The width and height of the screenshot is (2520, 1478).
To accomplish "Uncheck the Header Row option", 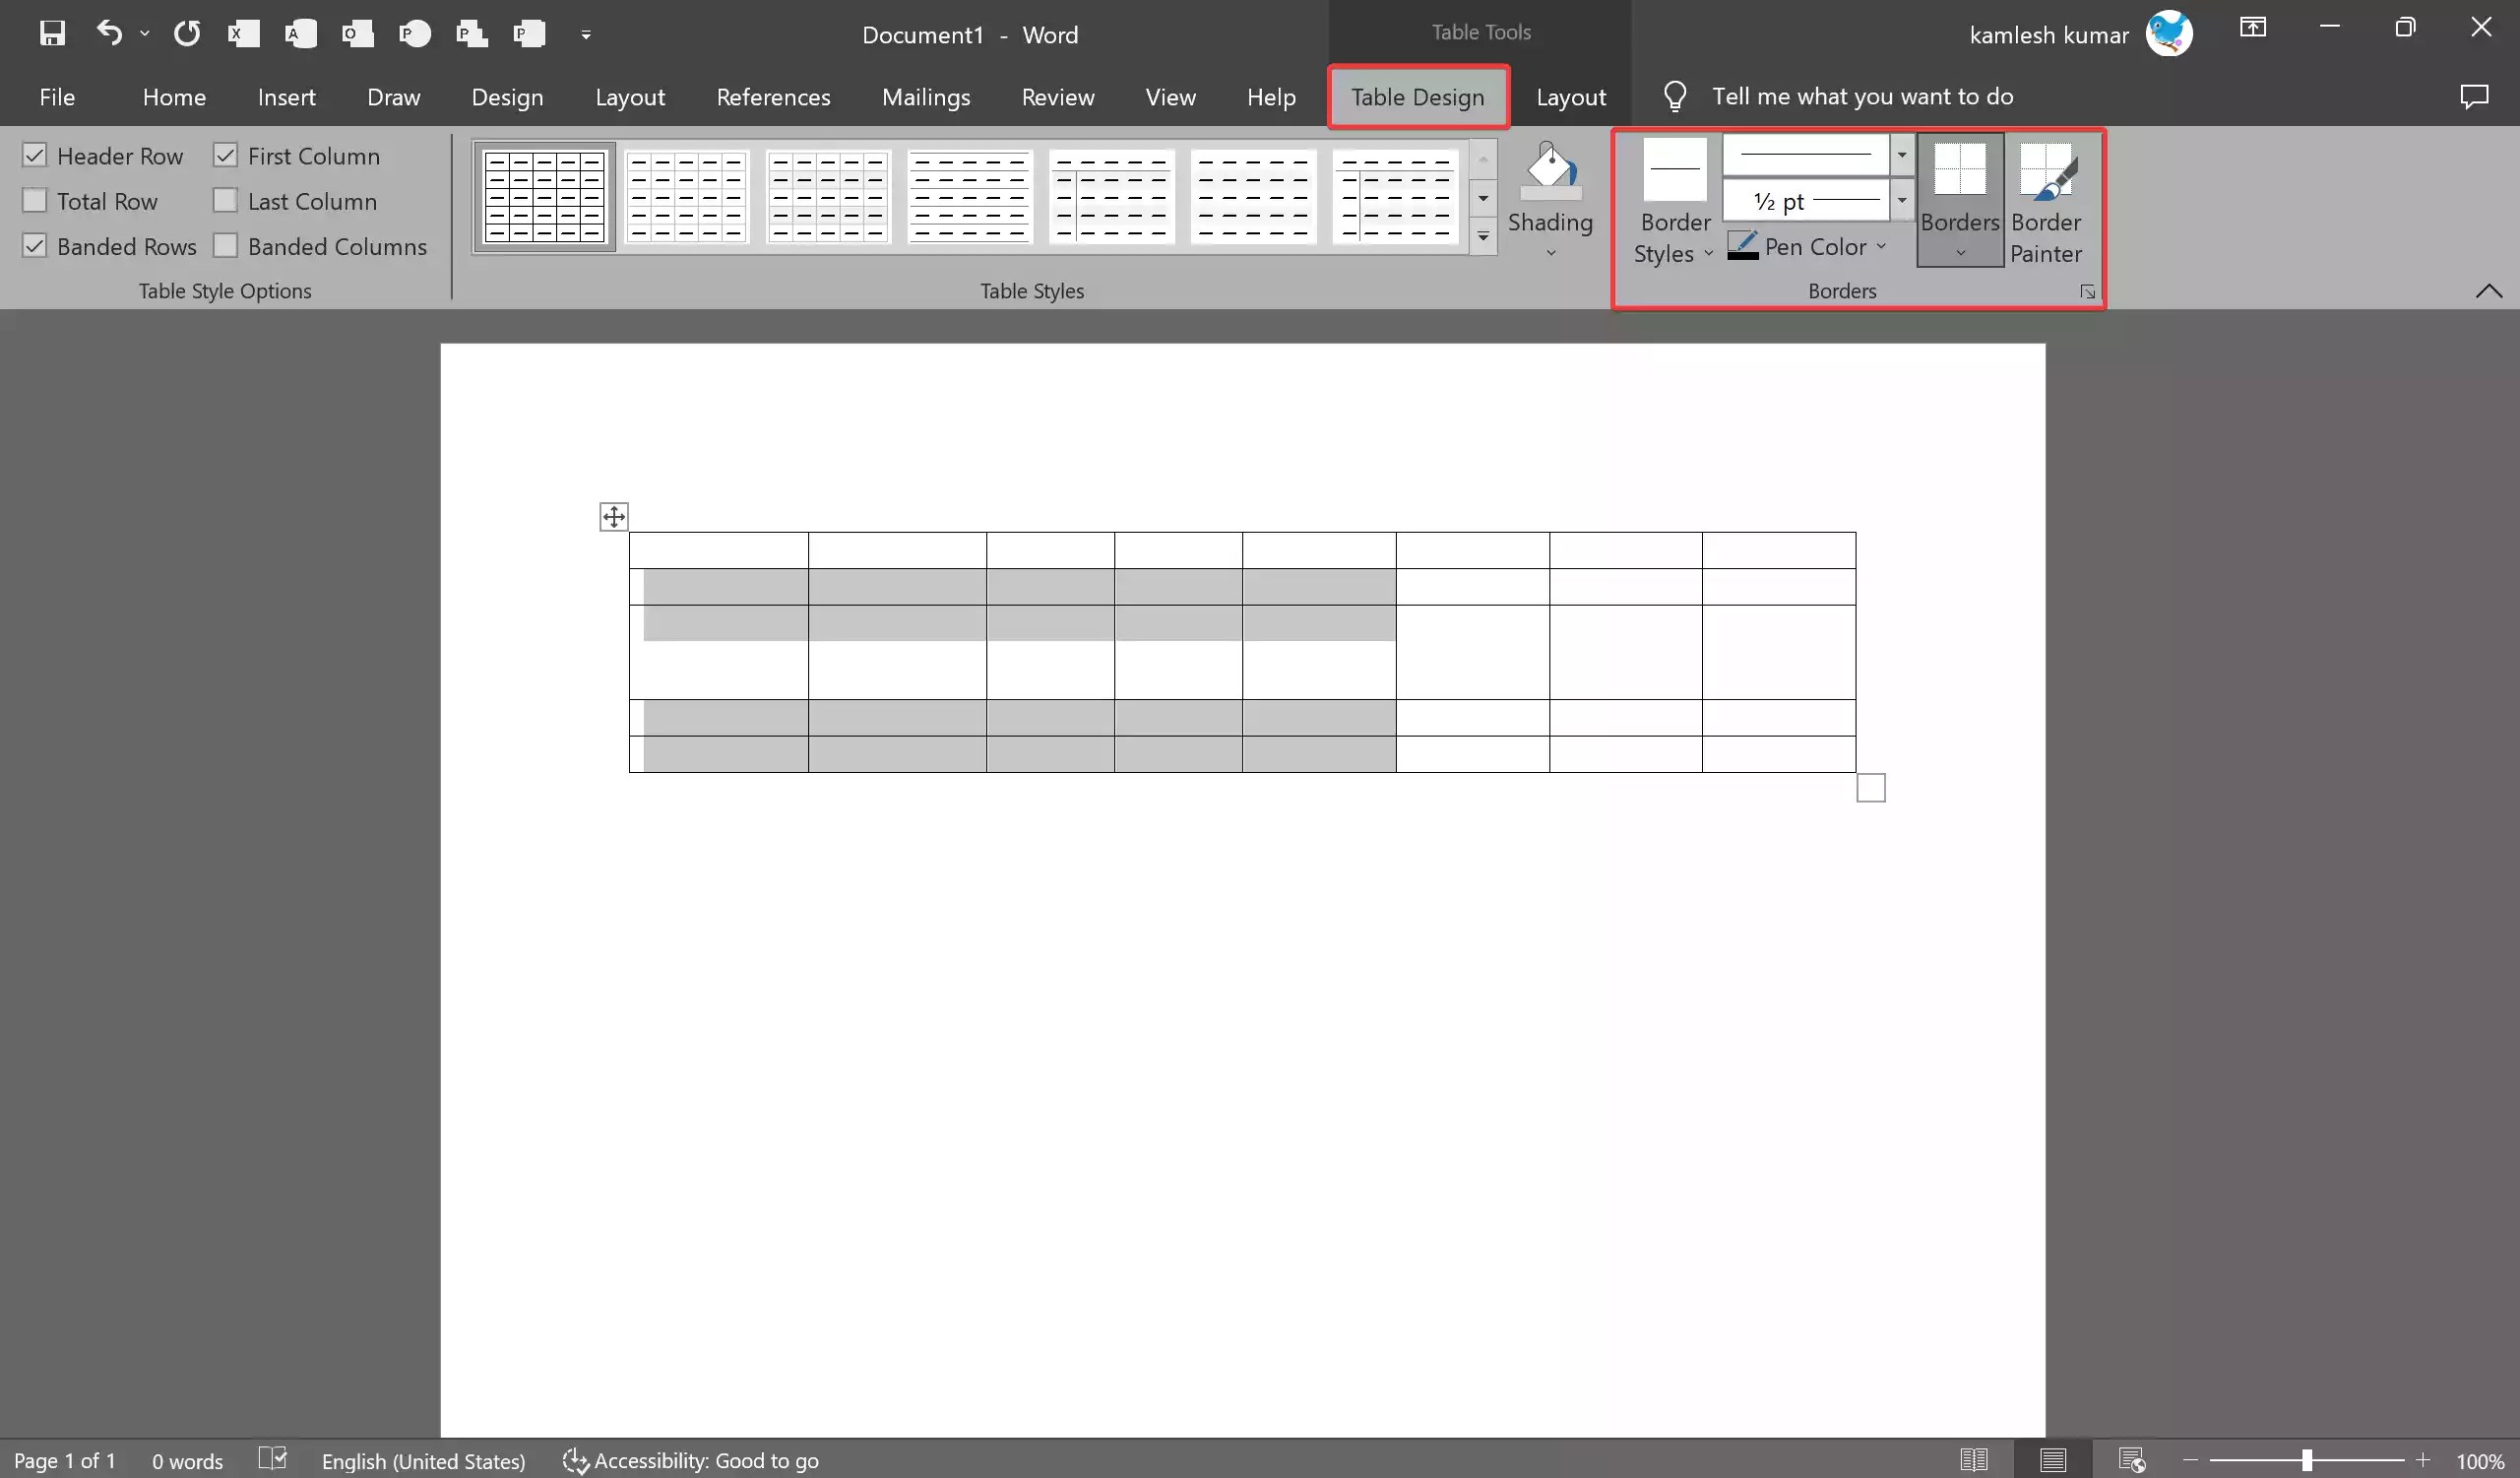I will pos(35,155).
